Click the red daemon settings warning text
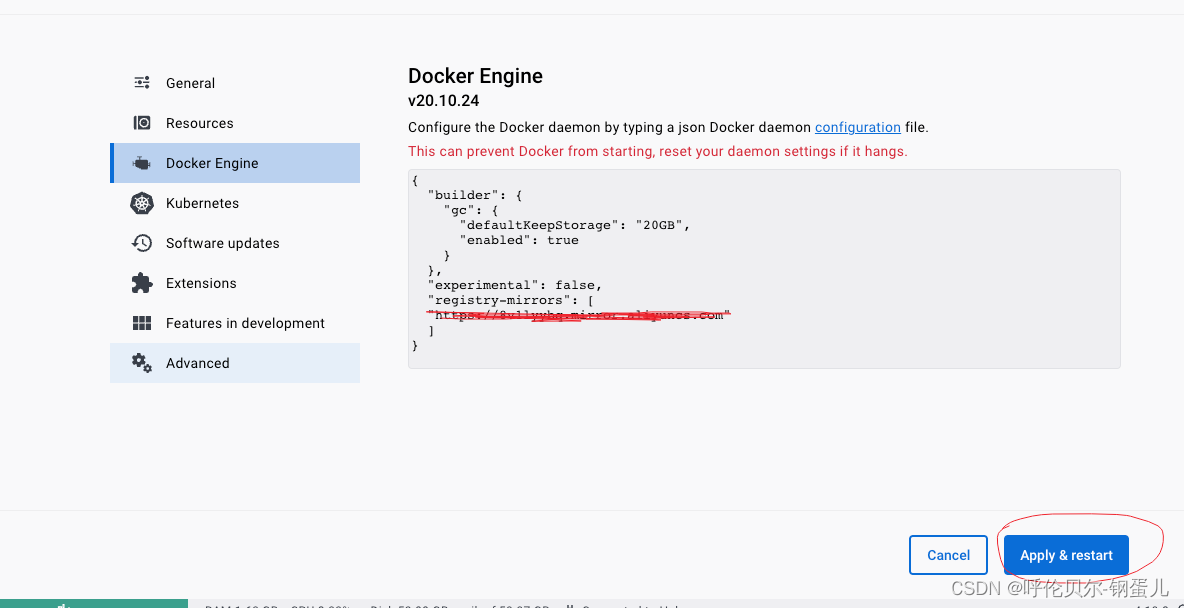Image resolution: width=1184 pixels, height=608 pixels. pos(658,151)
